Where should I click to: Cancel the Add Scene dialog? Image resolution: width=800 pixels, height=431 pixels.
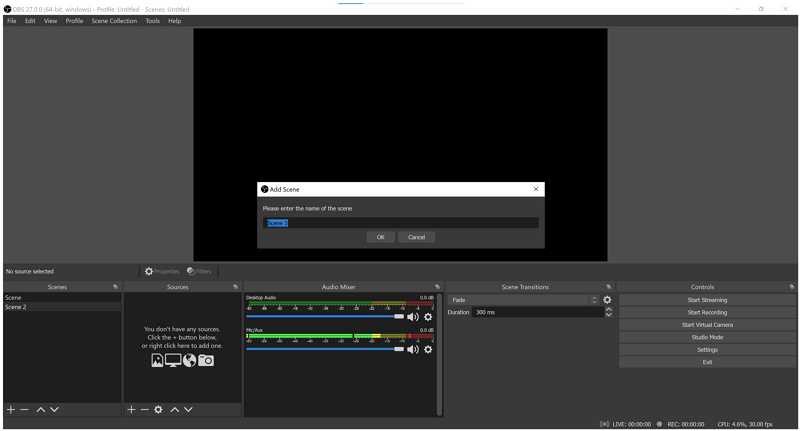(x=416, y=237)
